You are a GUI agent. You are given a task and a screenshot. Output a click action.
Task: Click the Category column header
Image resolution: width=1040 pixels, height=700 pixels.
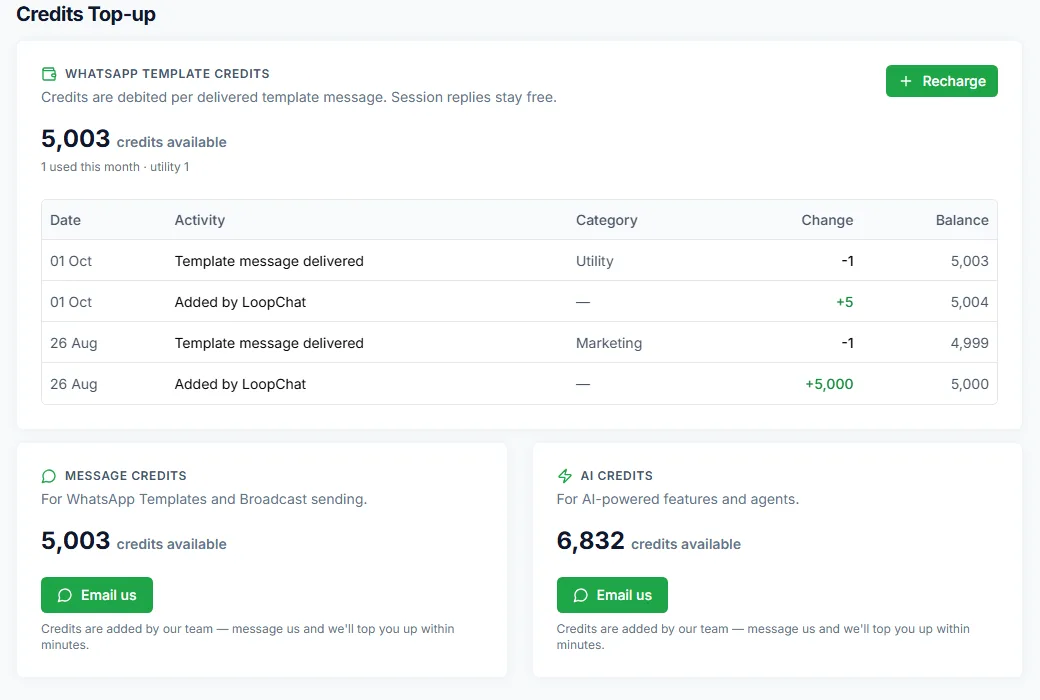606,220
